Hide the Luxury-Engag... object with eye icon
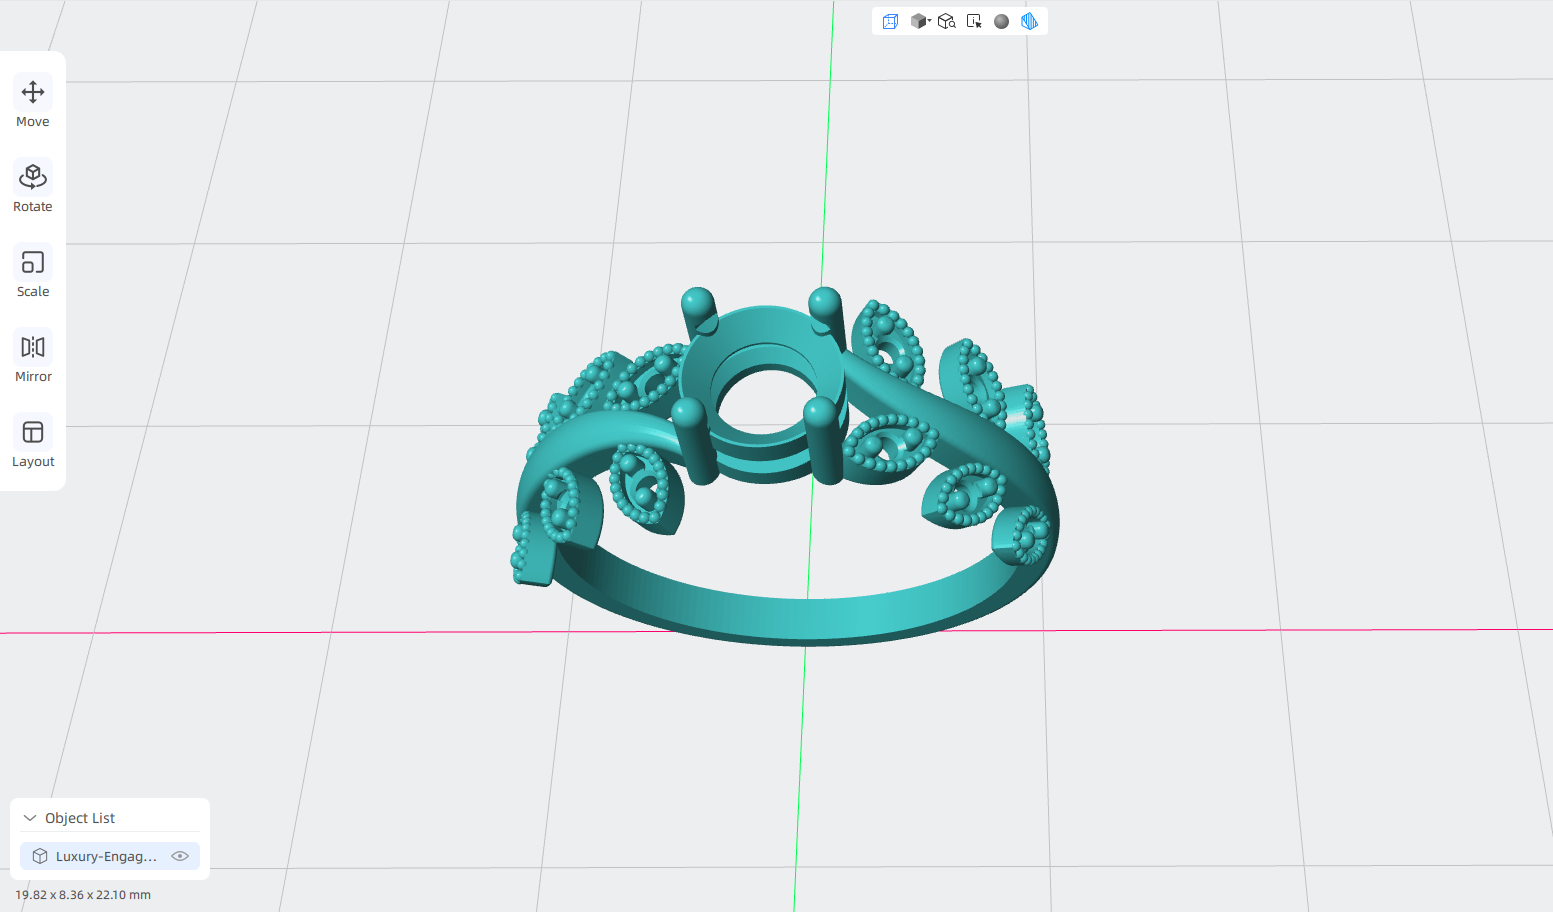 180,856
